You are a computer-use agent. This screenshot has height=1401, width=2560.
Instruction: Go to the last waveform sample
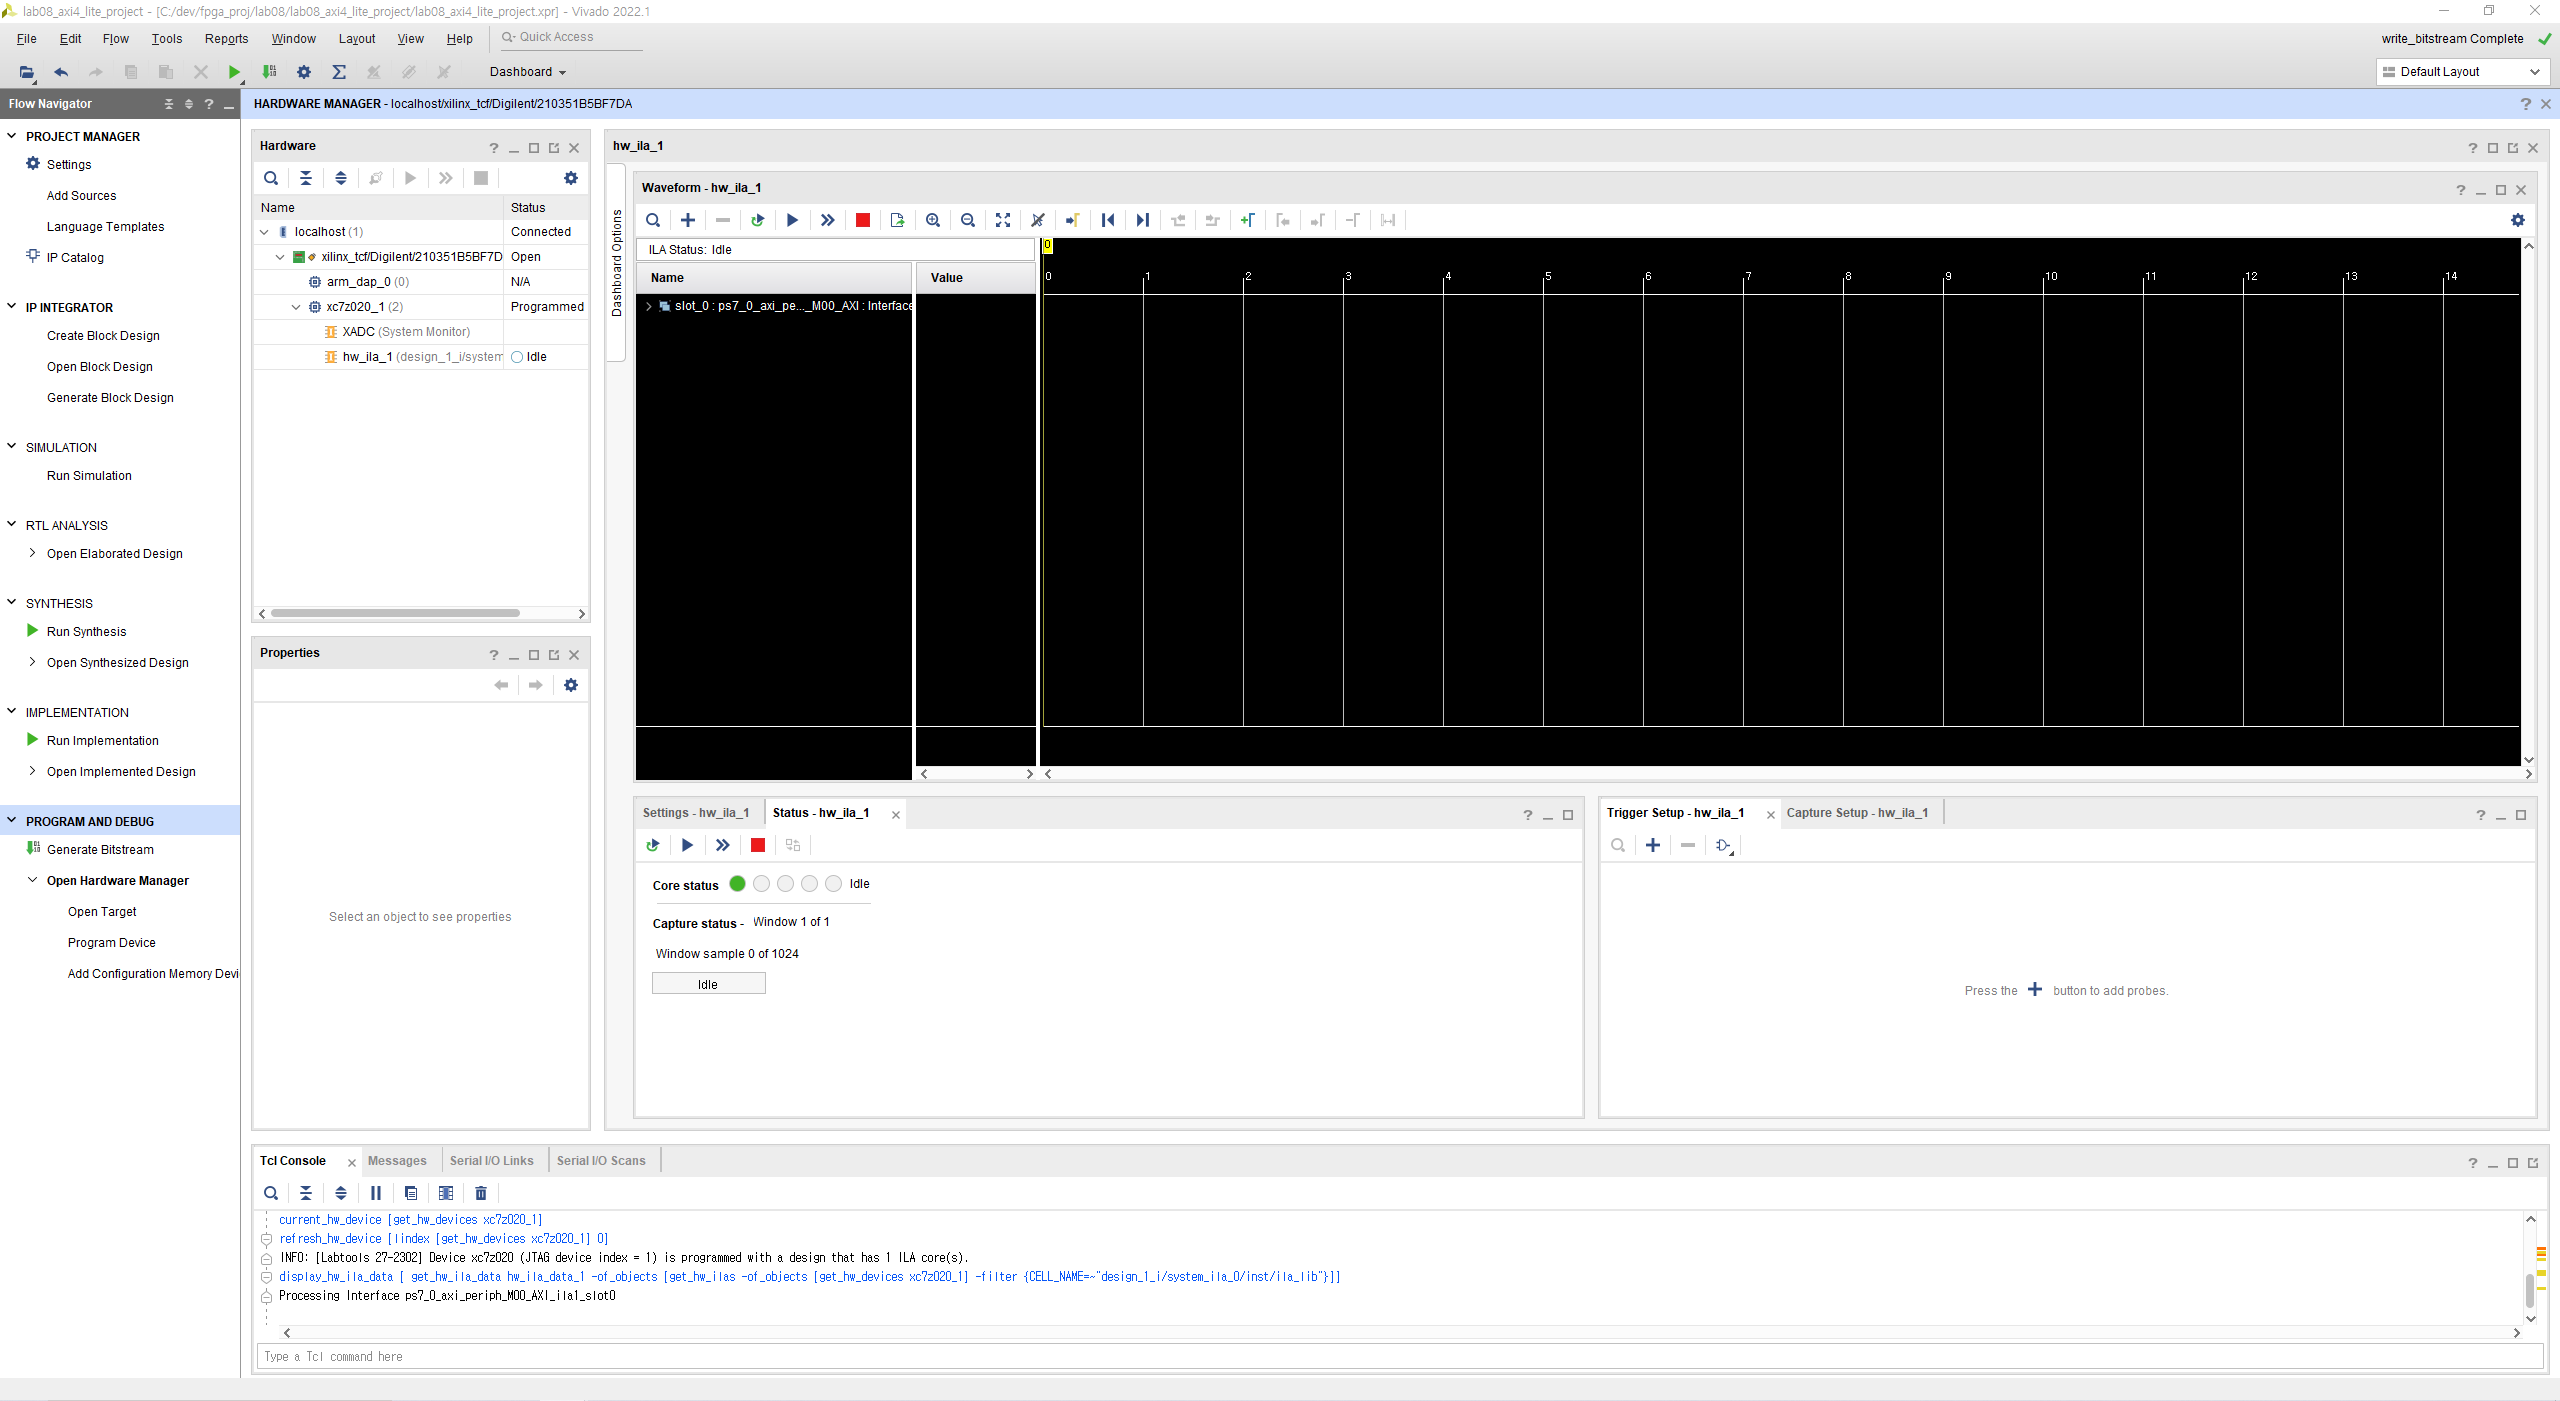point(1142,220)
